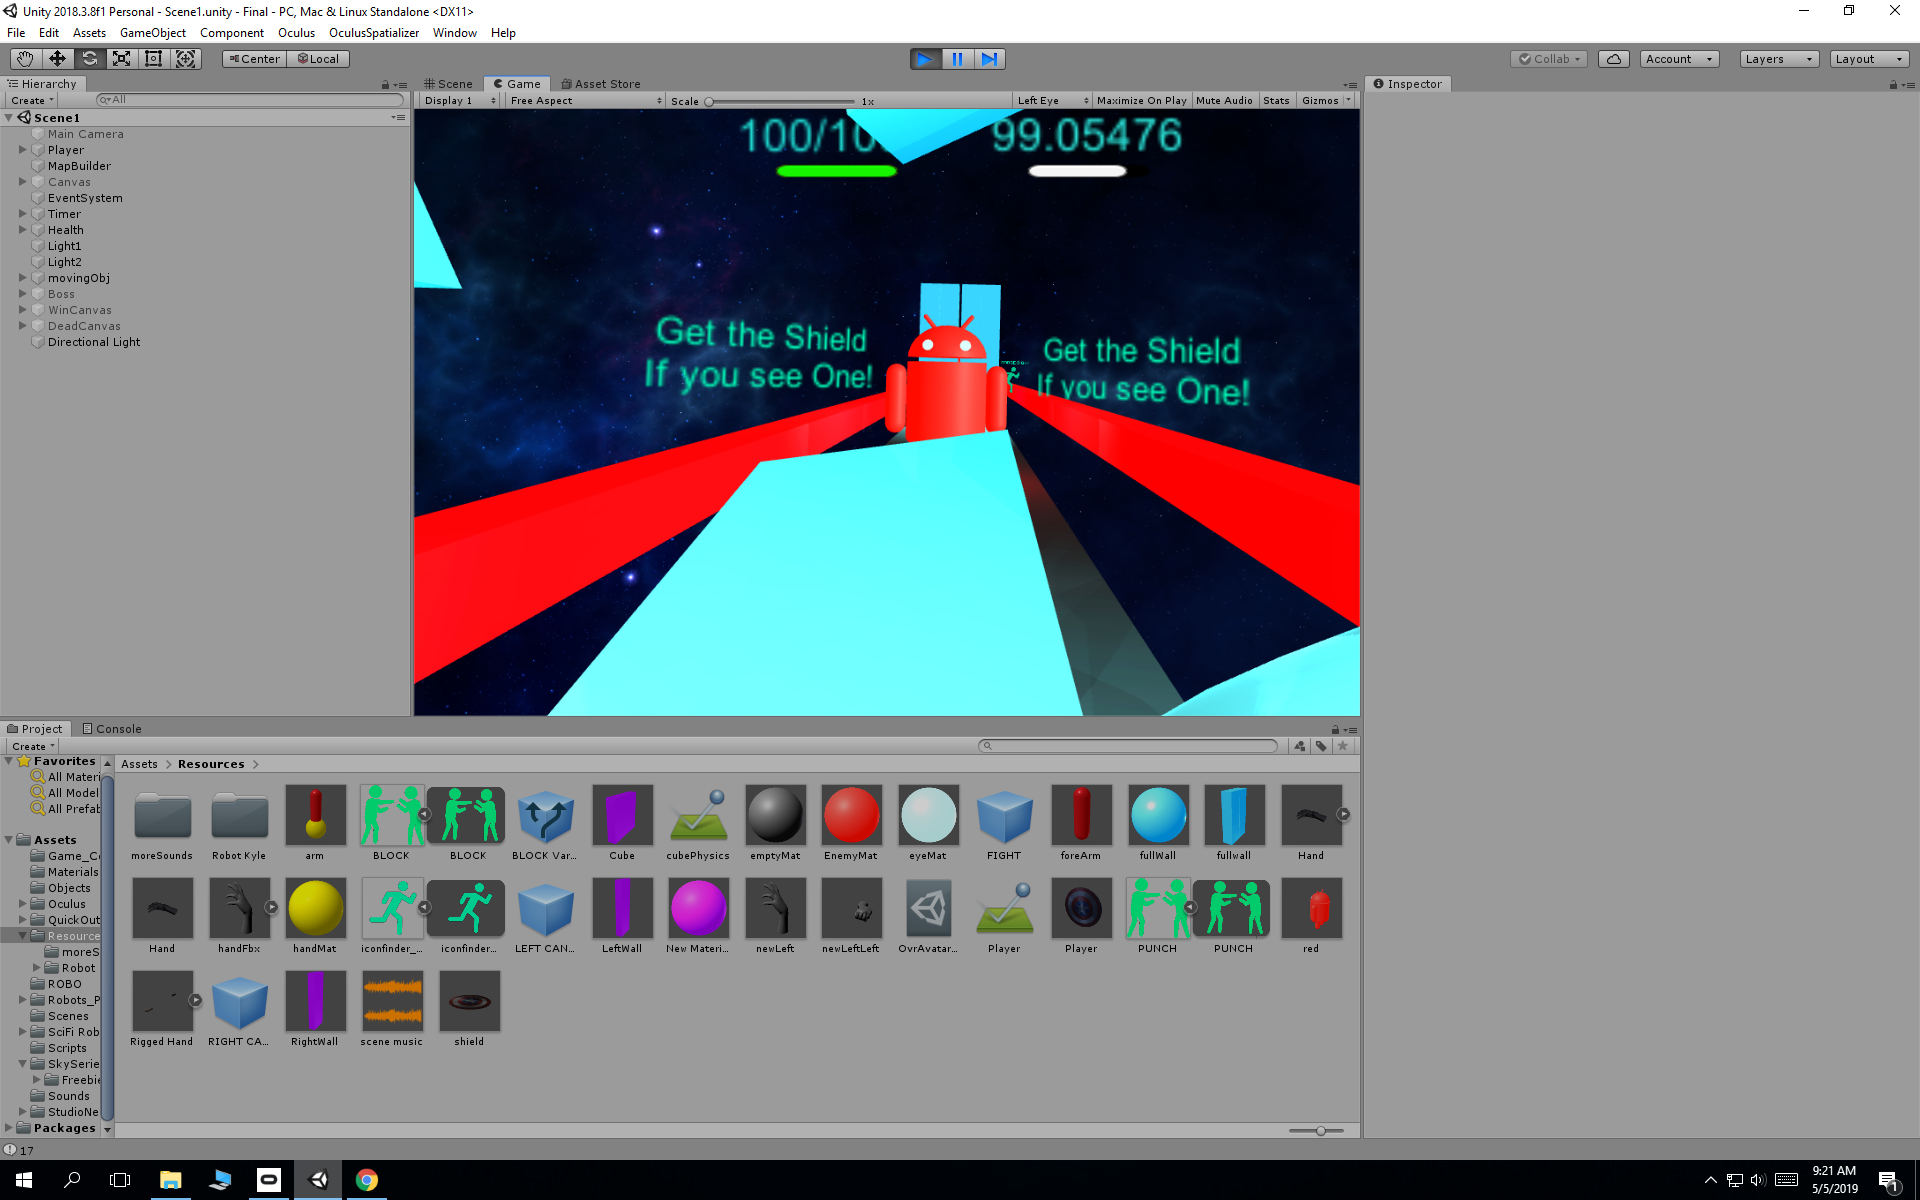Viewport: 1920px width, 1200px height.
Task: Pause the running game
Action: (957, 59)
